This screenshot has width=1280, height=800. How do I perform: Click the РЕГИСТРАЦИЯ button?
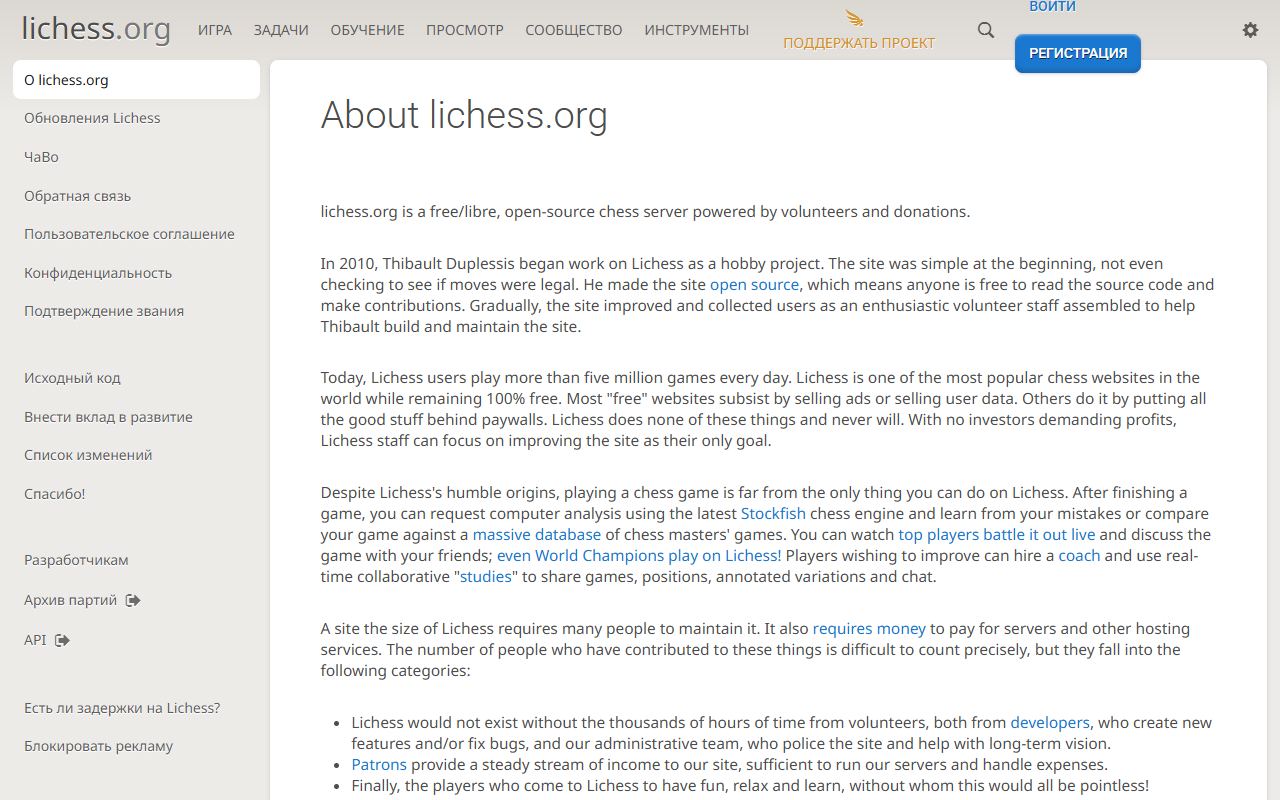[1078, 53]
